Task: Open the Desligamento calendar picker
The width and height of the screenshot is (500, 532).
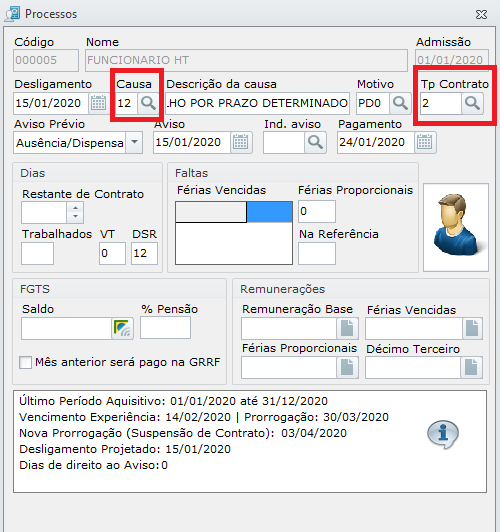Action: tap(98, 103)
